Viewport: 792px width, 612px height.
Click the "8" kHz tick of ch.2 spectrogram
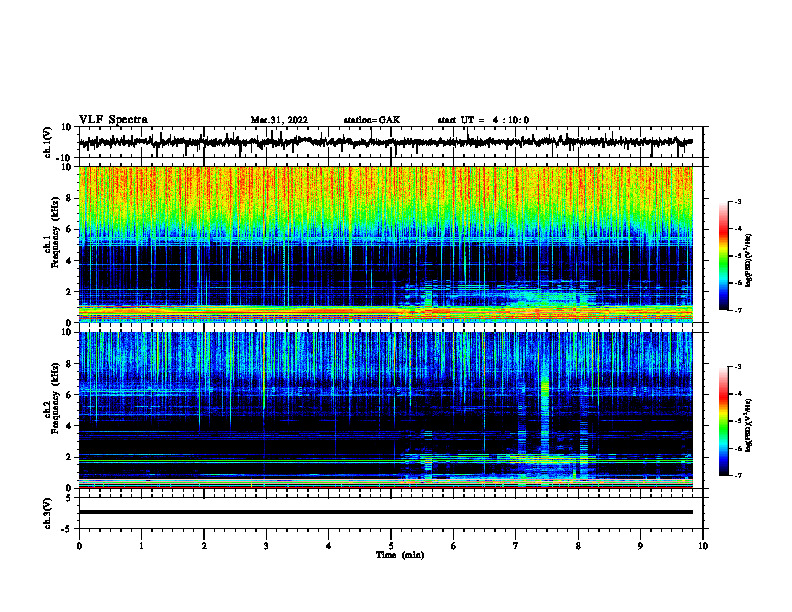(69, 364)
